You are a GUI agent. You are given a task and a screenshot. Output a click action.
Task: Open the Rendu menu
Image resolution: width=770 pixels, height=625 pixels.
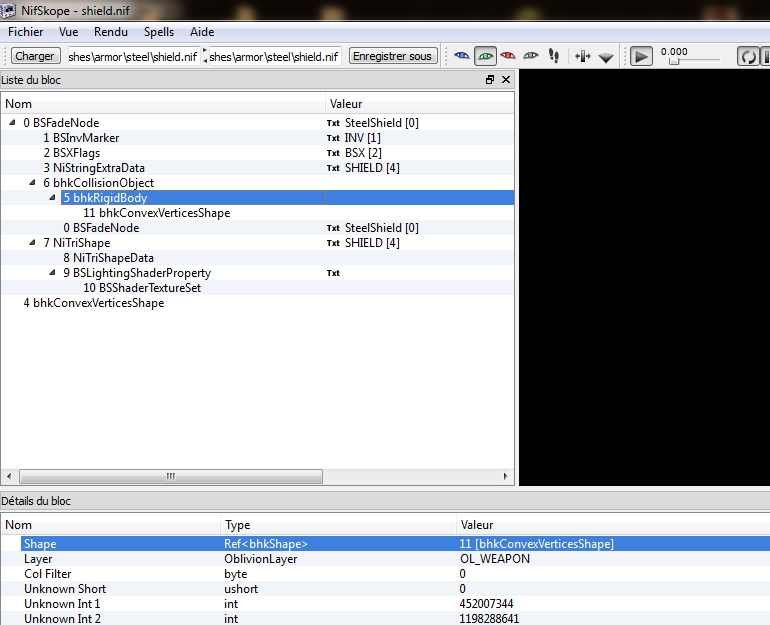point(111,32)
